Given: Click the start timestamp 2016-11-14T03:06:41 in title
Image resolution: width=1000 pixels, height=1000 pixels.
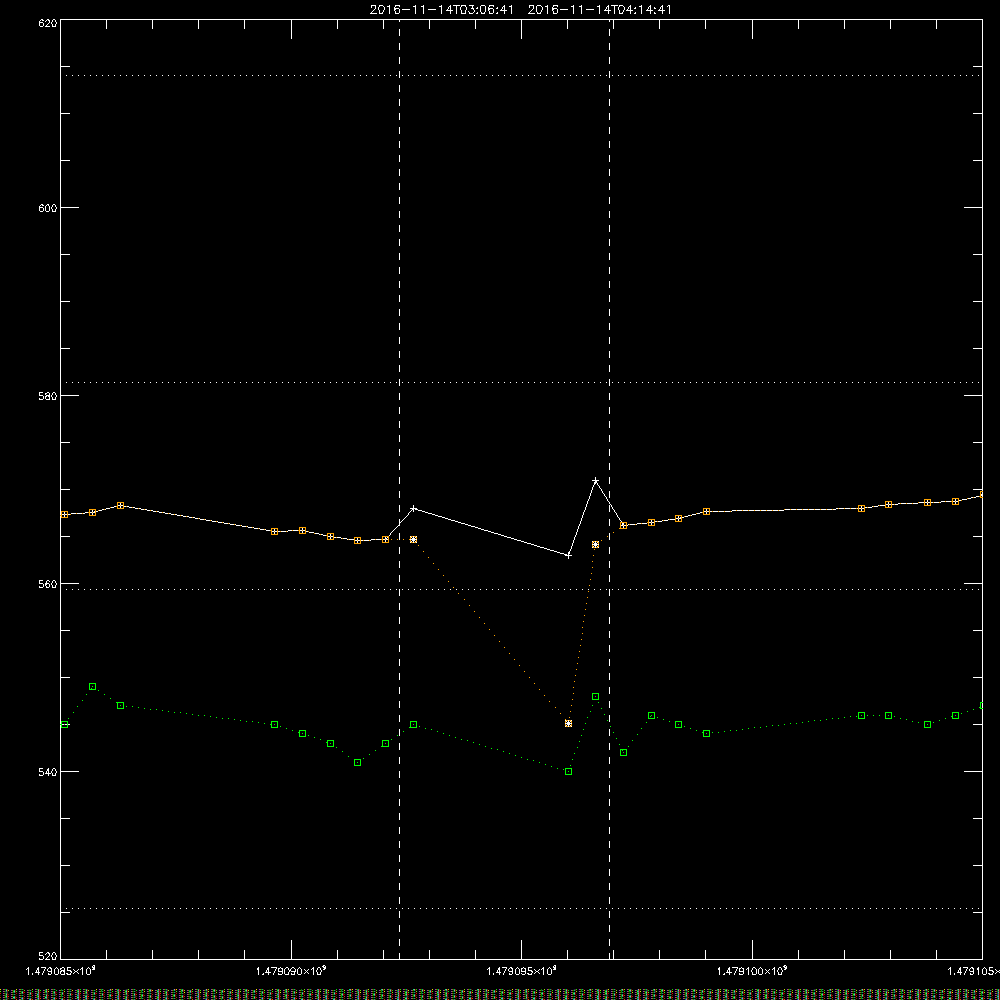Looking at the screenshot, I should coord(441,10).
